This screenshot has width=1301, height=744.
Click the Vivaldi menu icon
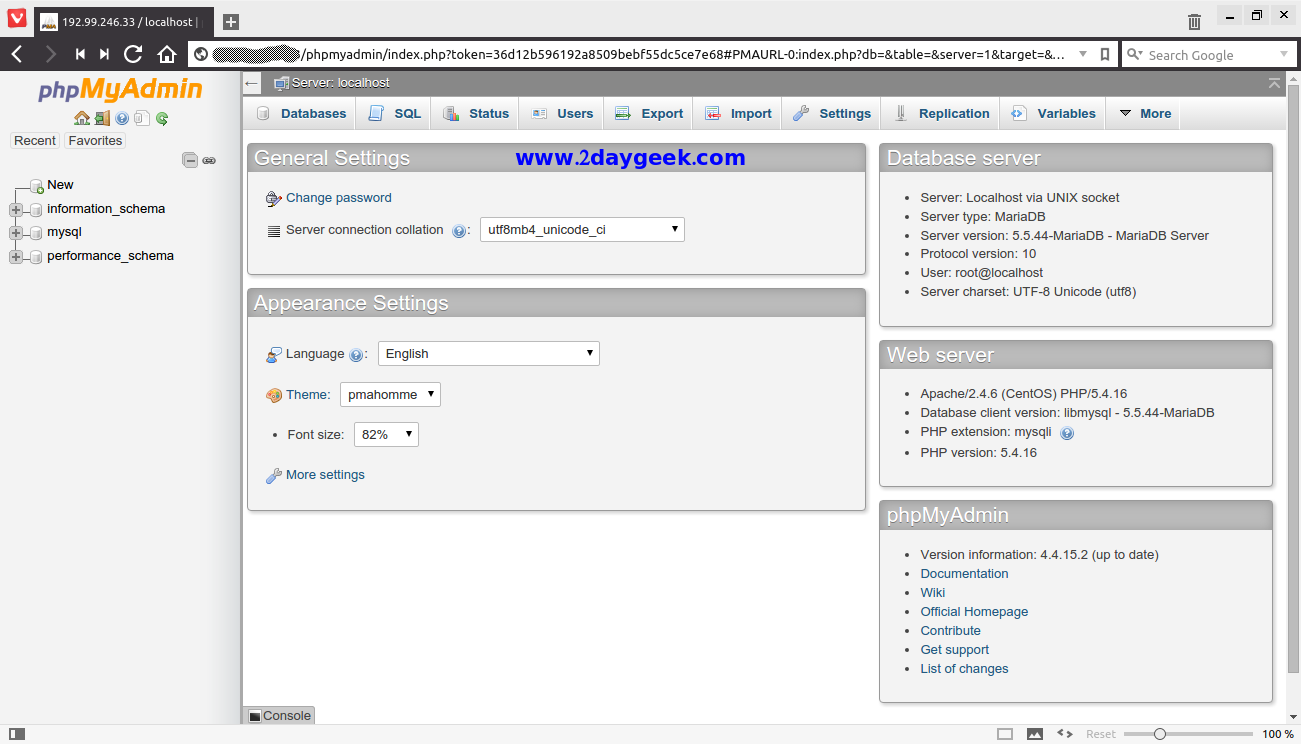17,18
